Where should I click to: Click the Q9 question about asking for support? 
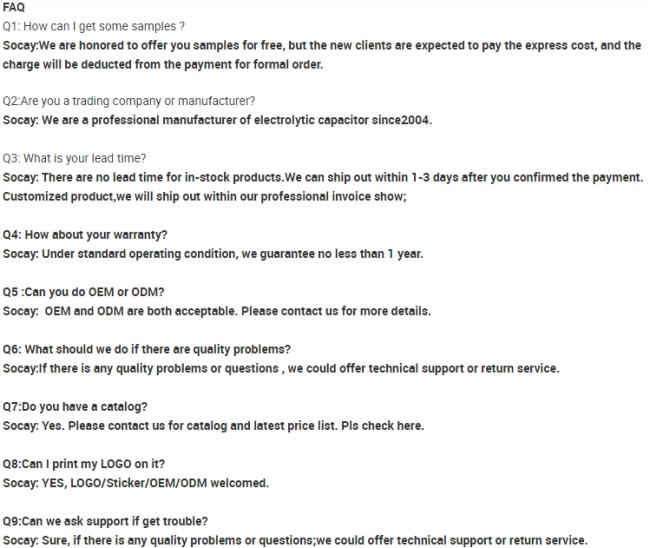[105, 521]
